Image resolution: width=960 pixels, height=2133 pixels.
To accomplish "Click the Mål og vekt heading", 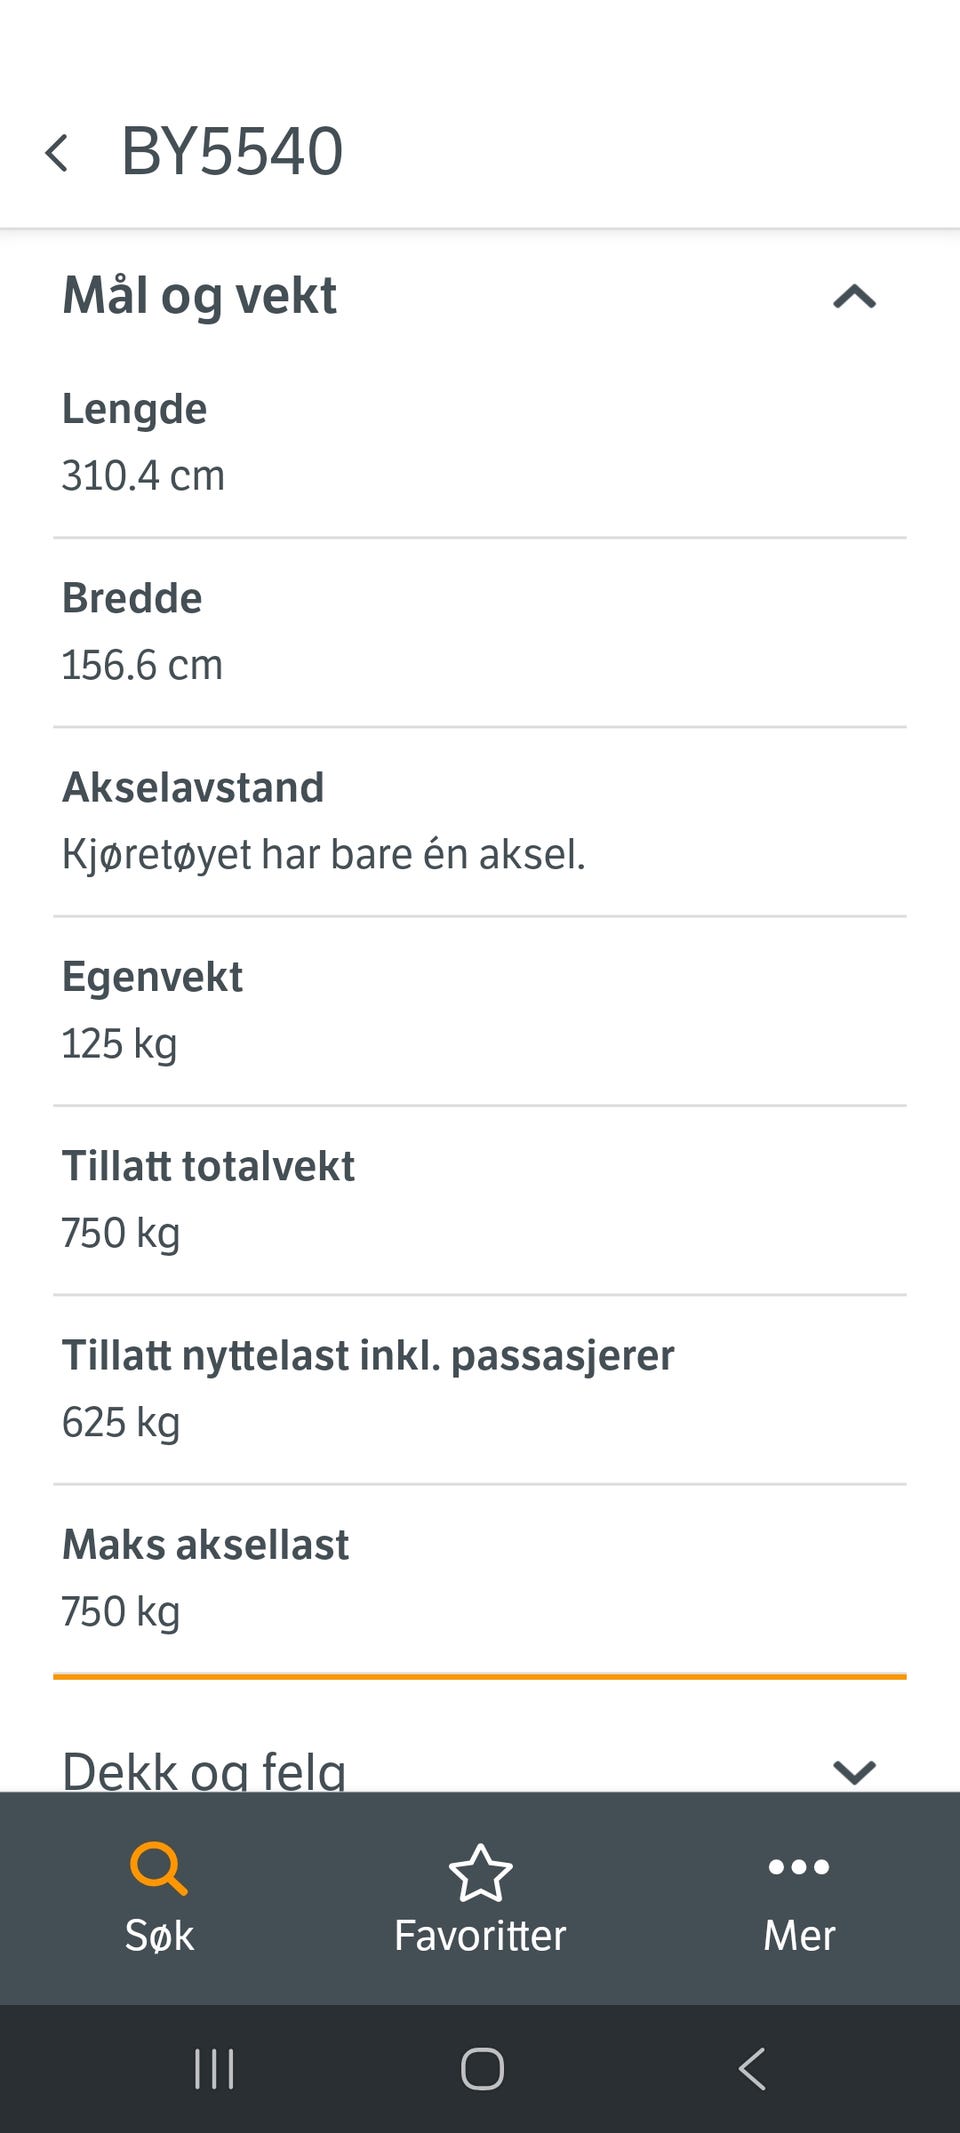I will click(200, 296).
